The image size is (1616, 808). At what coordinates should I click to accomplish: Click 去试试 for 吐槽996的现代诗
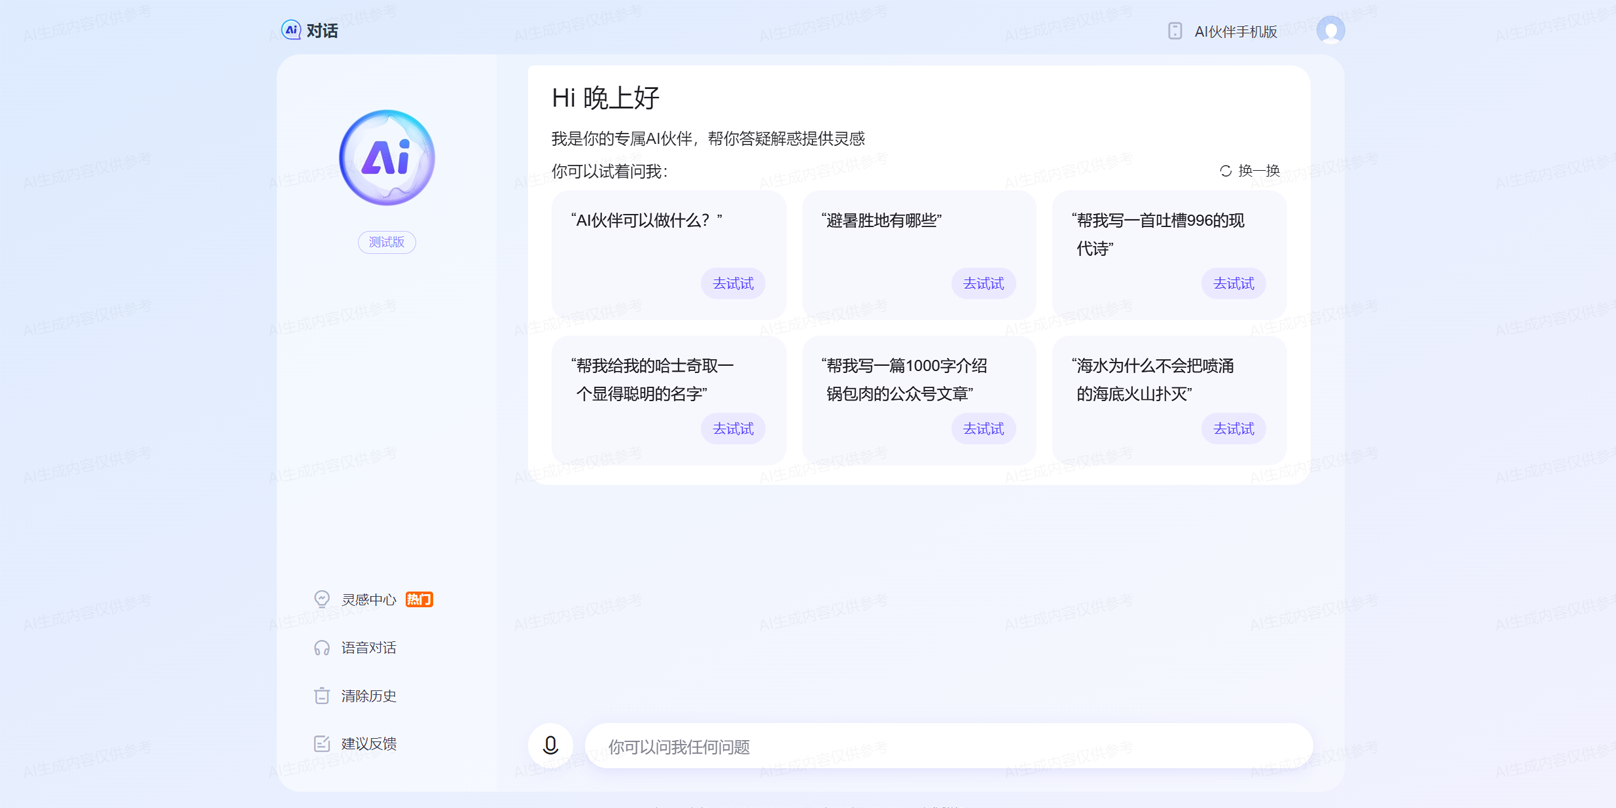tap(1233, 284)
